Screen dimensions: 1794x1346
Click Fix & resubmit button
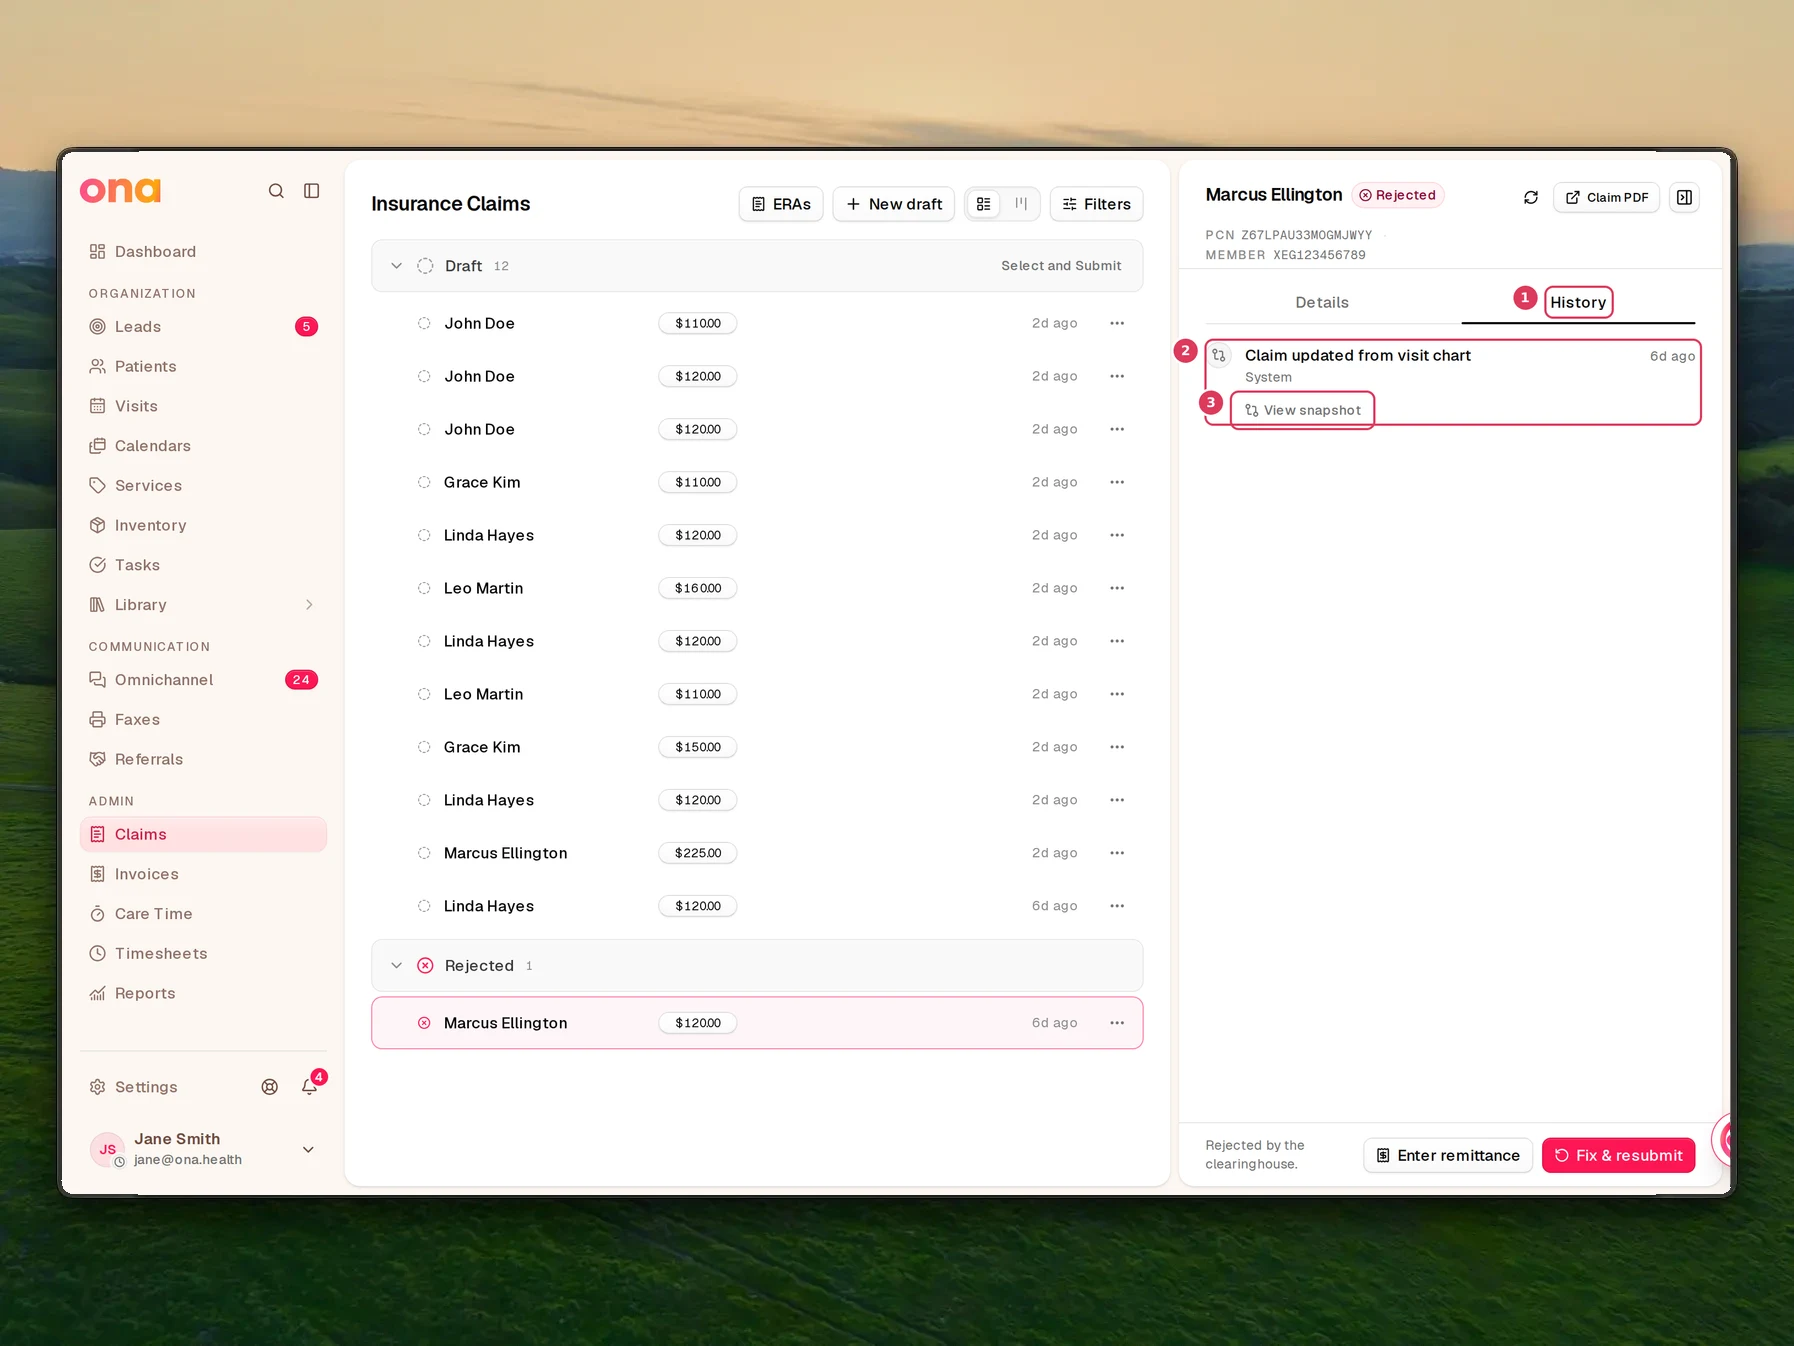tap(1618, 1155)
